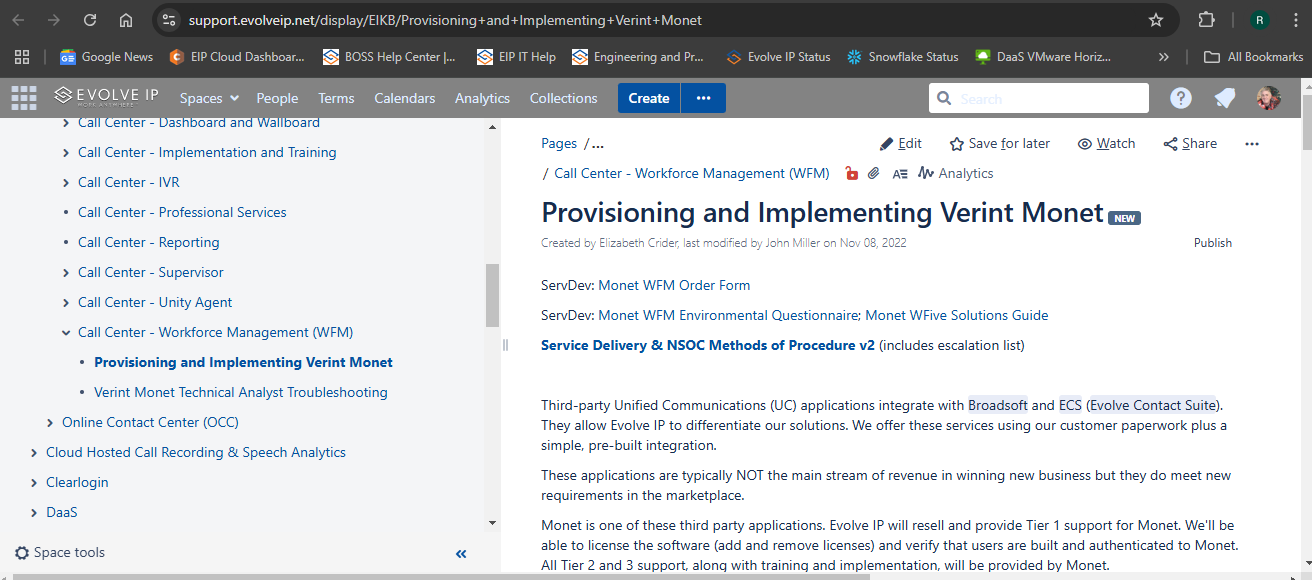Collapse the sidebar with double-chevron icon
Viewport: 1312px width, 580px height.
pos(461,553)
